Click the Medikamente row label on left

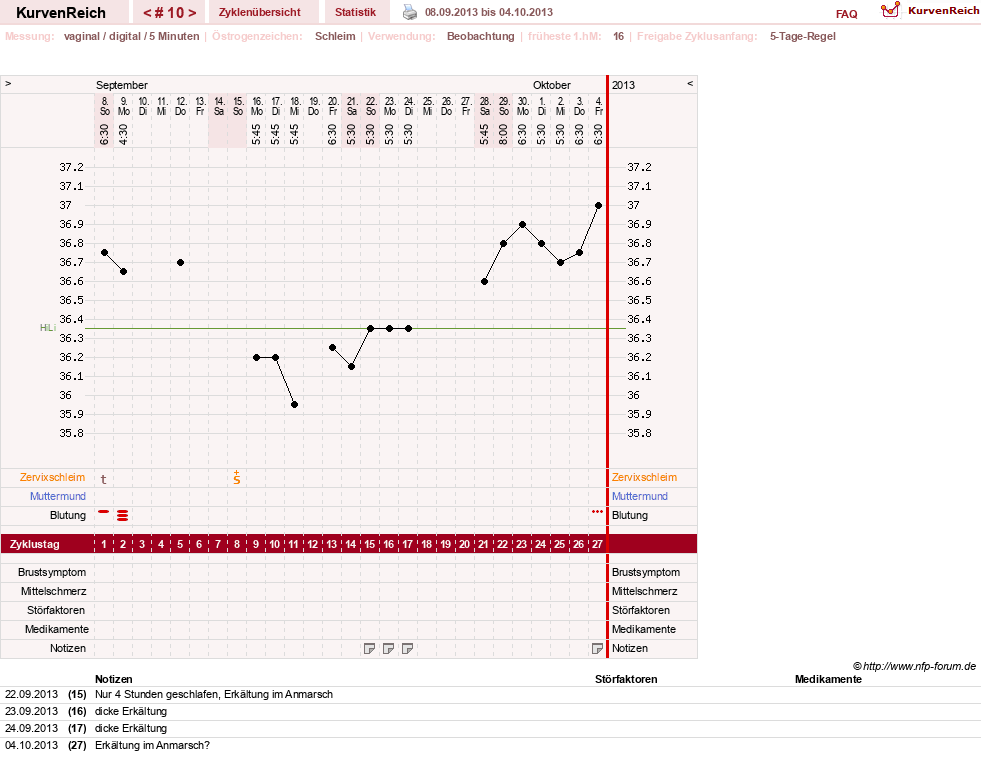point(57,629)
